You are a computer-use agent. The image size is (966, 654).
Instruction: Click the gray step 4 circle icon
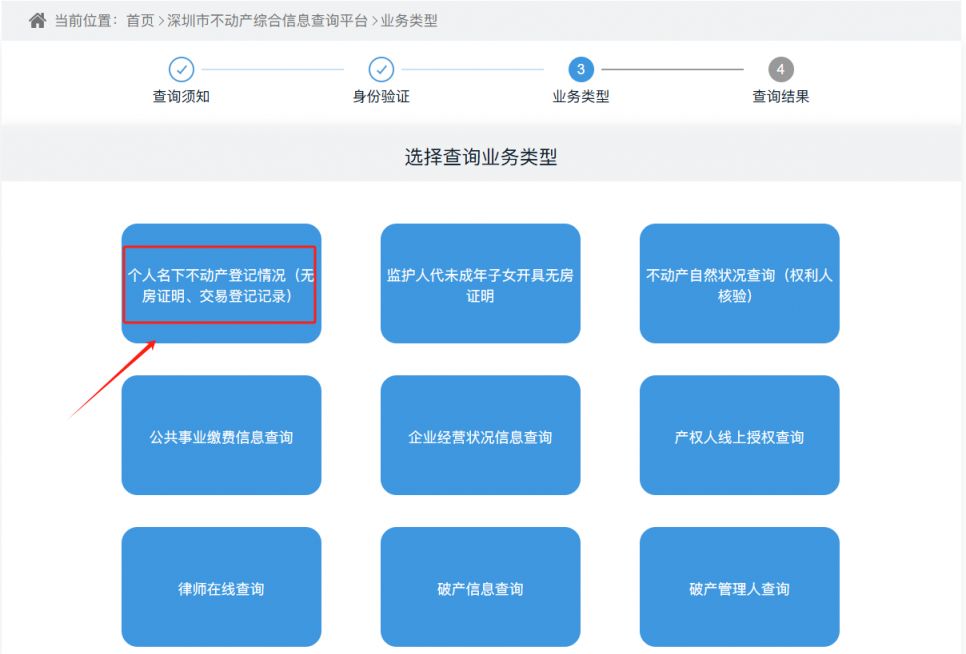pos(781,70)
